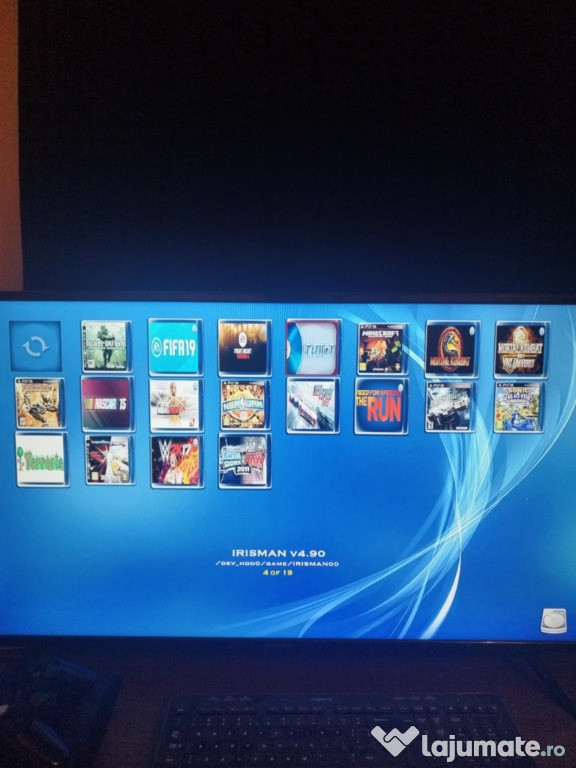This screenshot has width=576, height=768.
Task: Launch the NASCAR 15 tile
Action: [107, 404]
